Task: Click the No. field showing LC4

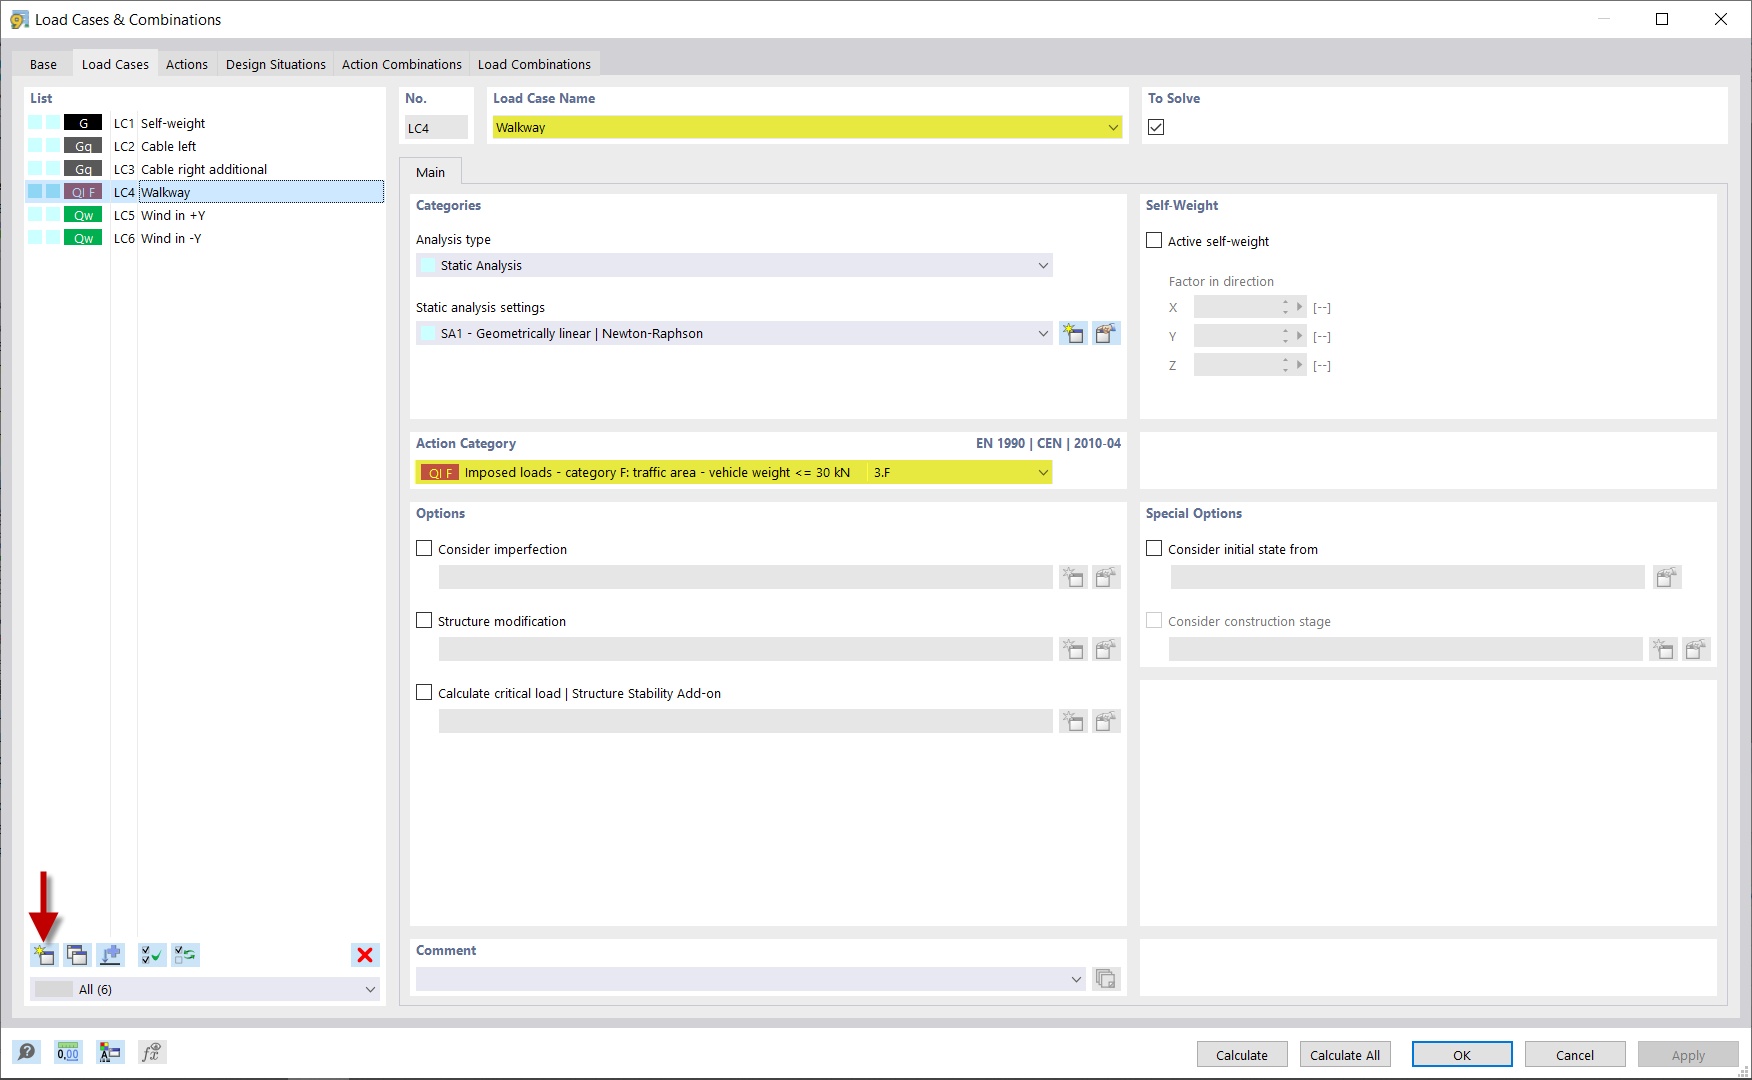Action: [436, 128]
